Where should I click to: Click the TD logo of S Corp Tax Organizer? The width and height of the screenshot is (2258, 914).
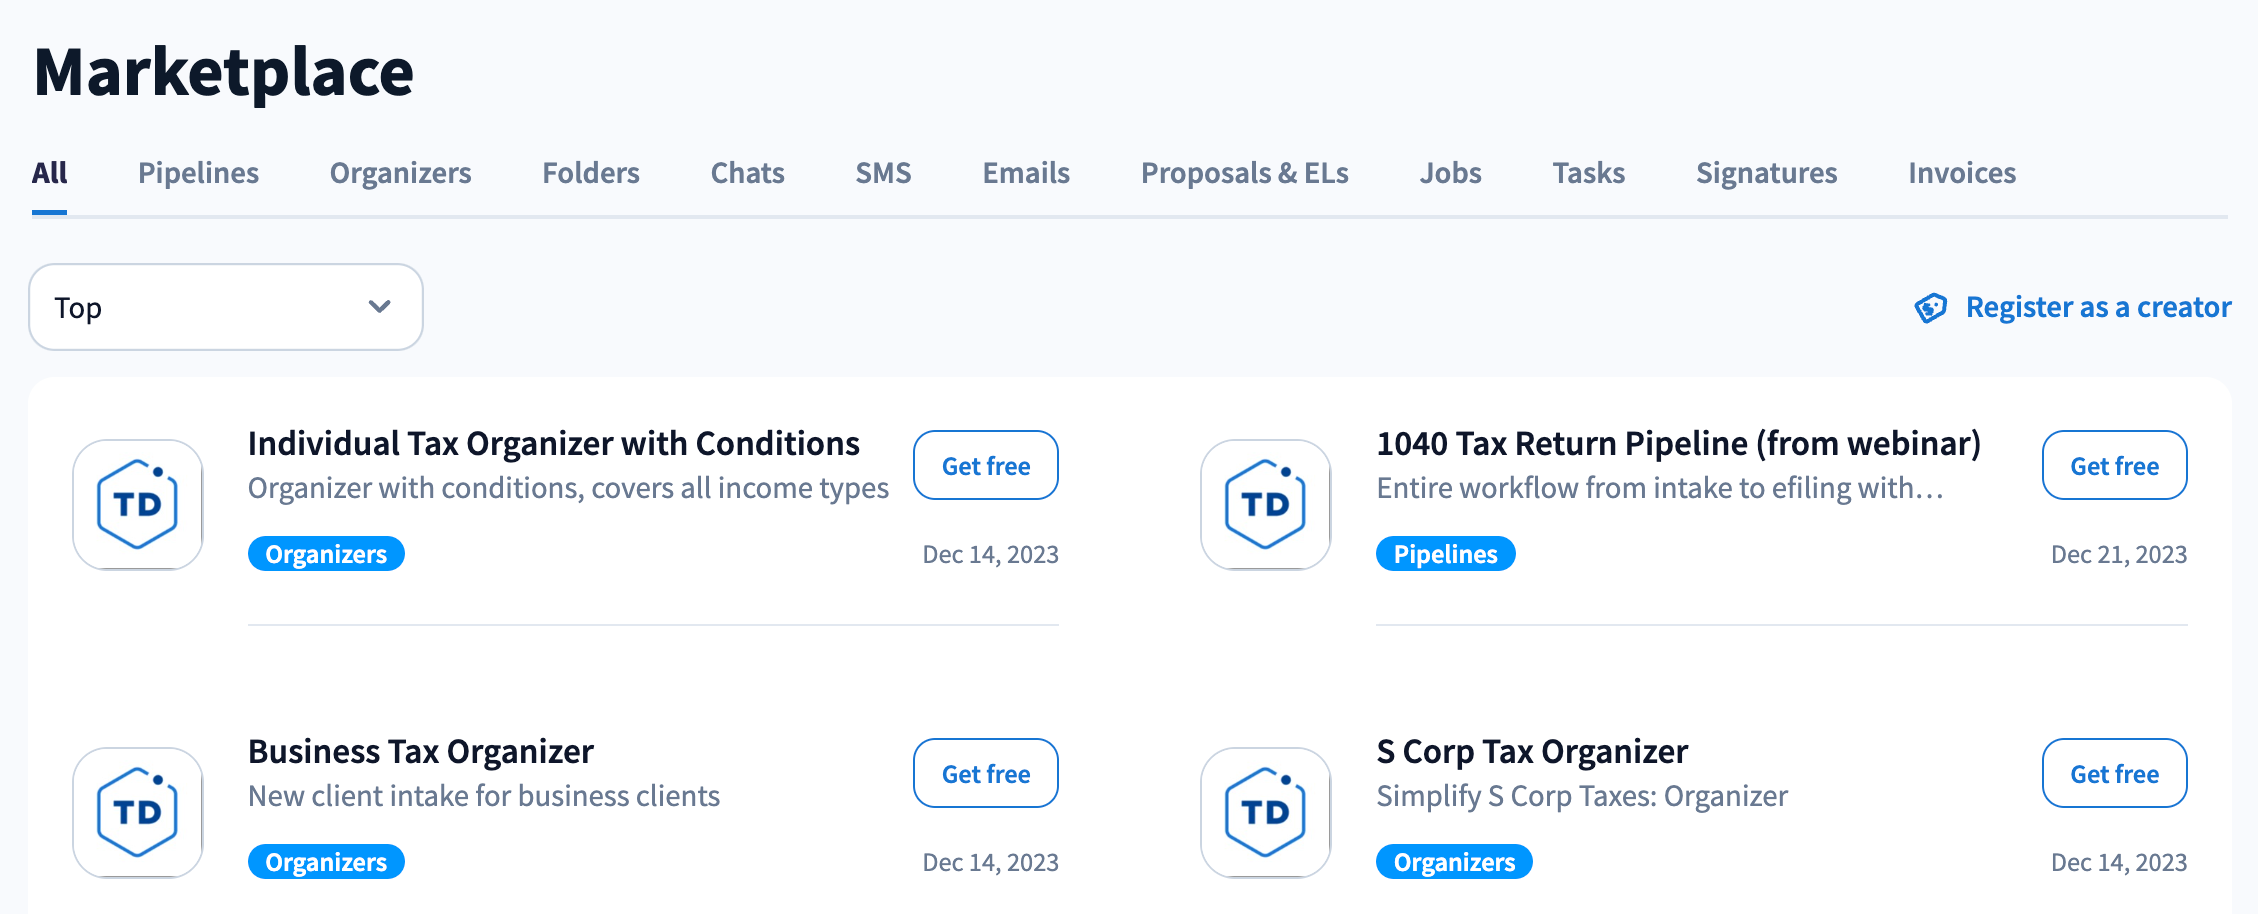coord(1266,812)
